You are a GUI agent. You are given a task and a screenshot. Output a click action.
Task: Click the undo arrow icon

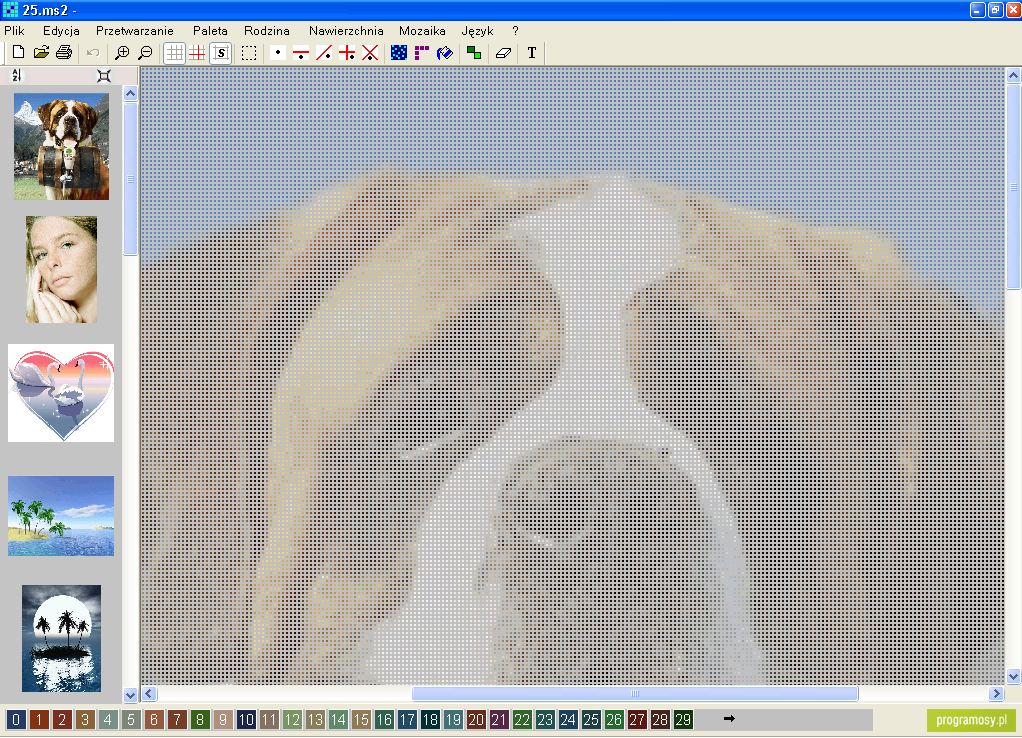click(x=93, y=53)
